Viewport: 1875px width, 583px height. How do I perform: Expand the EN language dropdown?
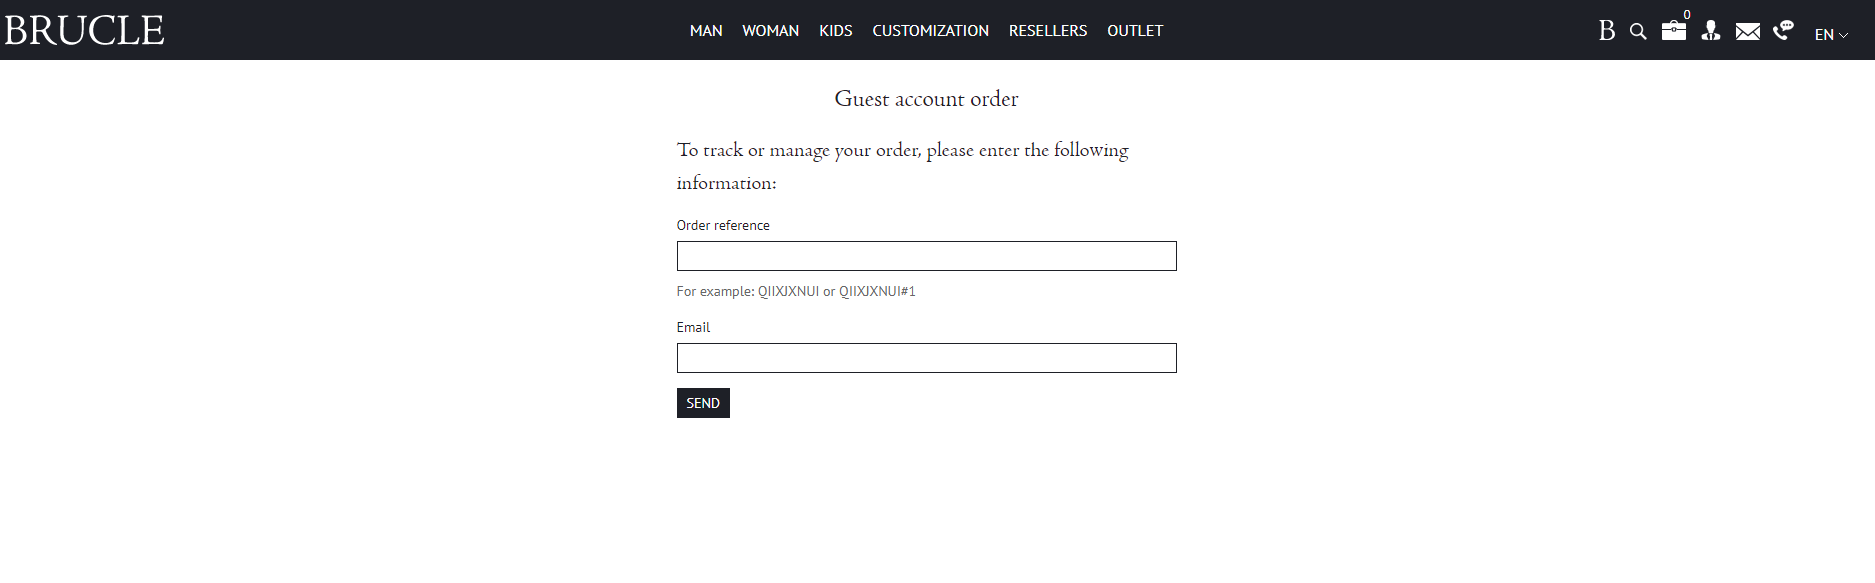point(1830,34)
